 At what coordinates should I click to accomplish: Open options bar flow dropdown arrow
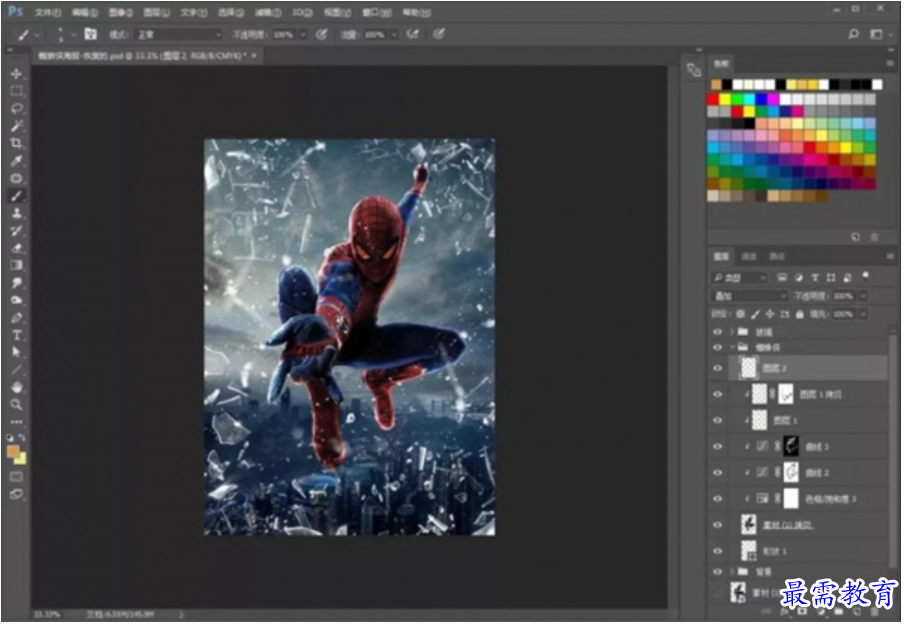(394, 35)
